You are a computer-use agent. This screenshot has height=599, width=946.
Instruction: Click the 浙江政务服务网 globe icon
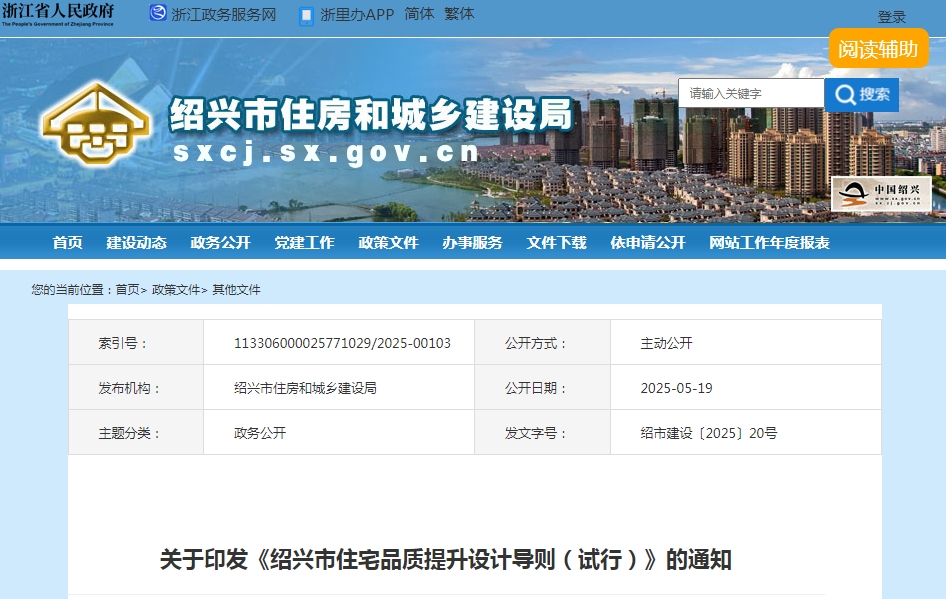click(156, 14)
